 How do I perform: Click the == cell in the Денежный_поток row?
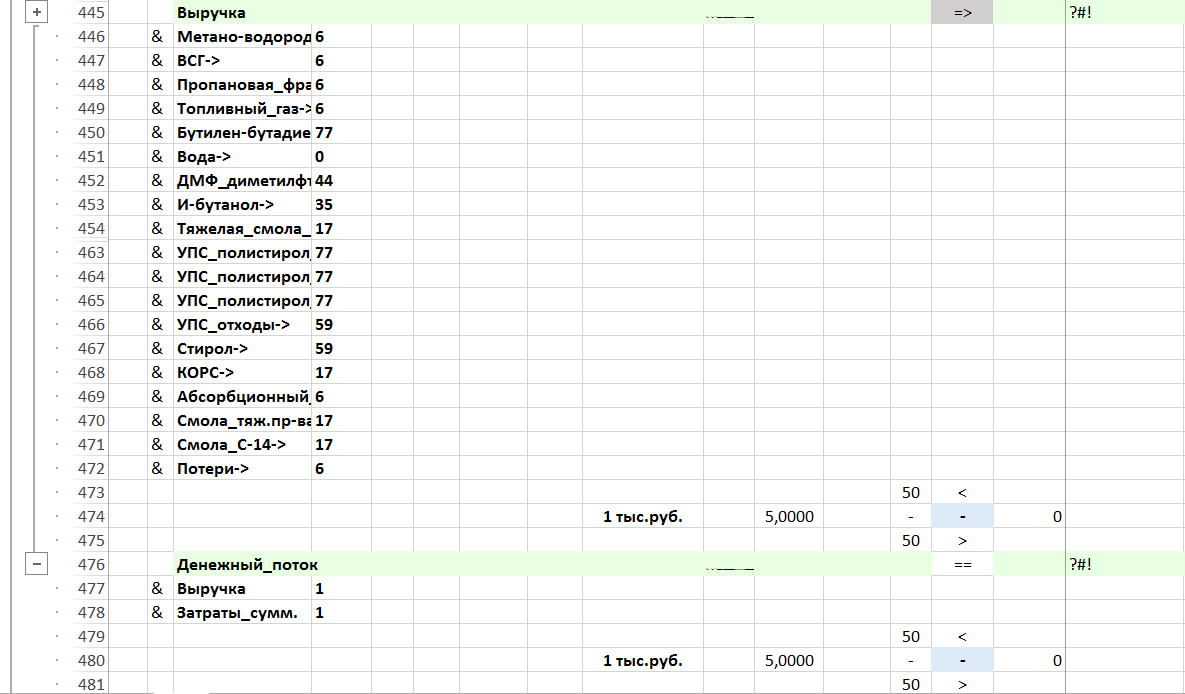tap(962, 565)
